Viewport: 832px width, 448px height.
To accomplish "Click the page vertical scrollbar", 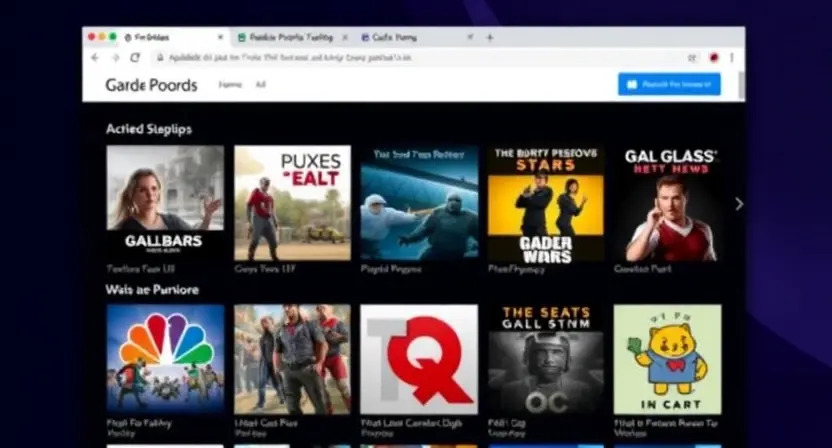I will coord(741,85).
